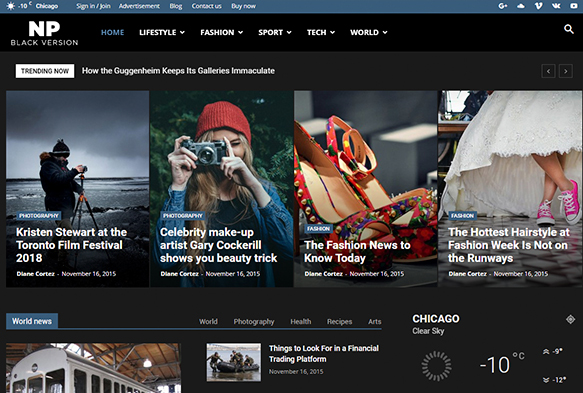Screen dimensions: 583x393
Task: Switch to the Arts filter tab
Action: (374, 321)
